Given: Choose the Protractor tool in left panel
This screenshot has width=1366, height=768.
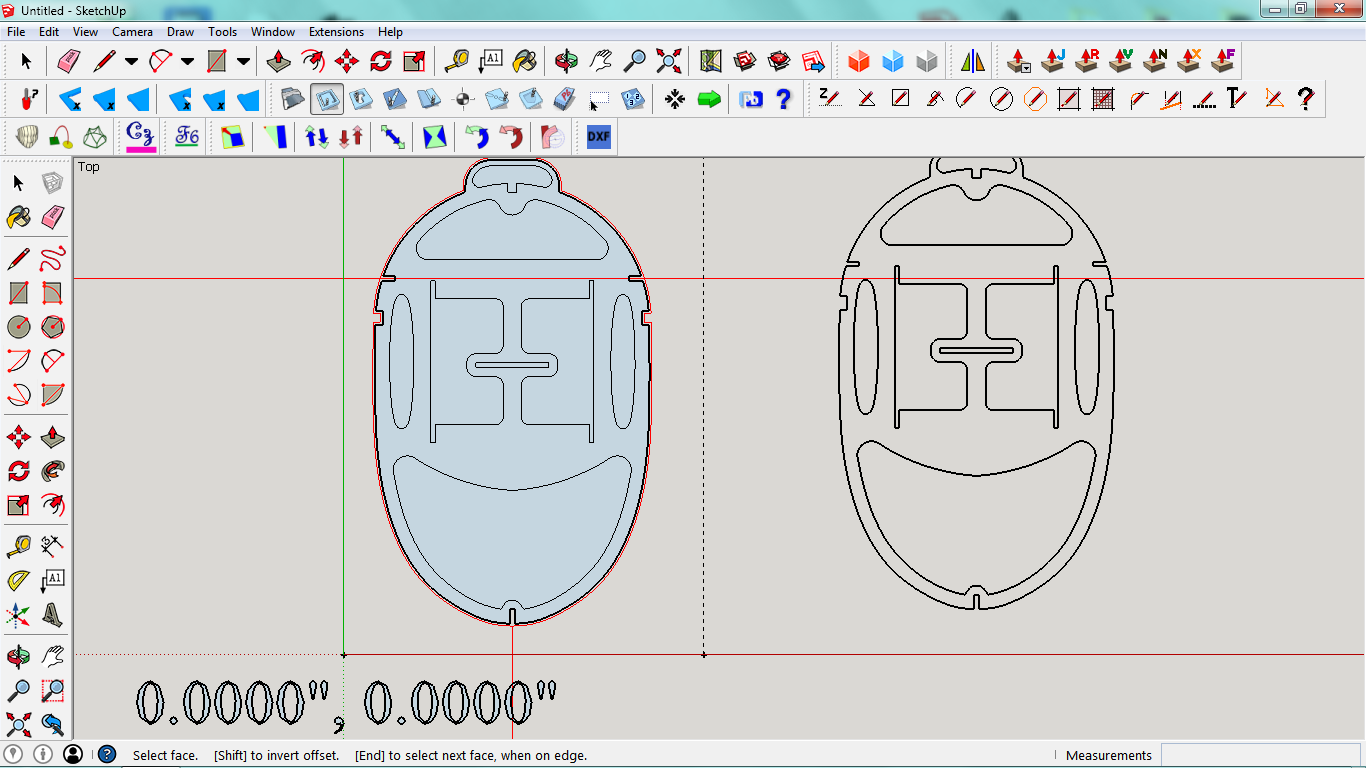Looking at the screenshot, I should (x=18, y=580).
